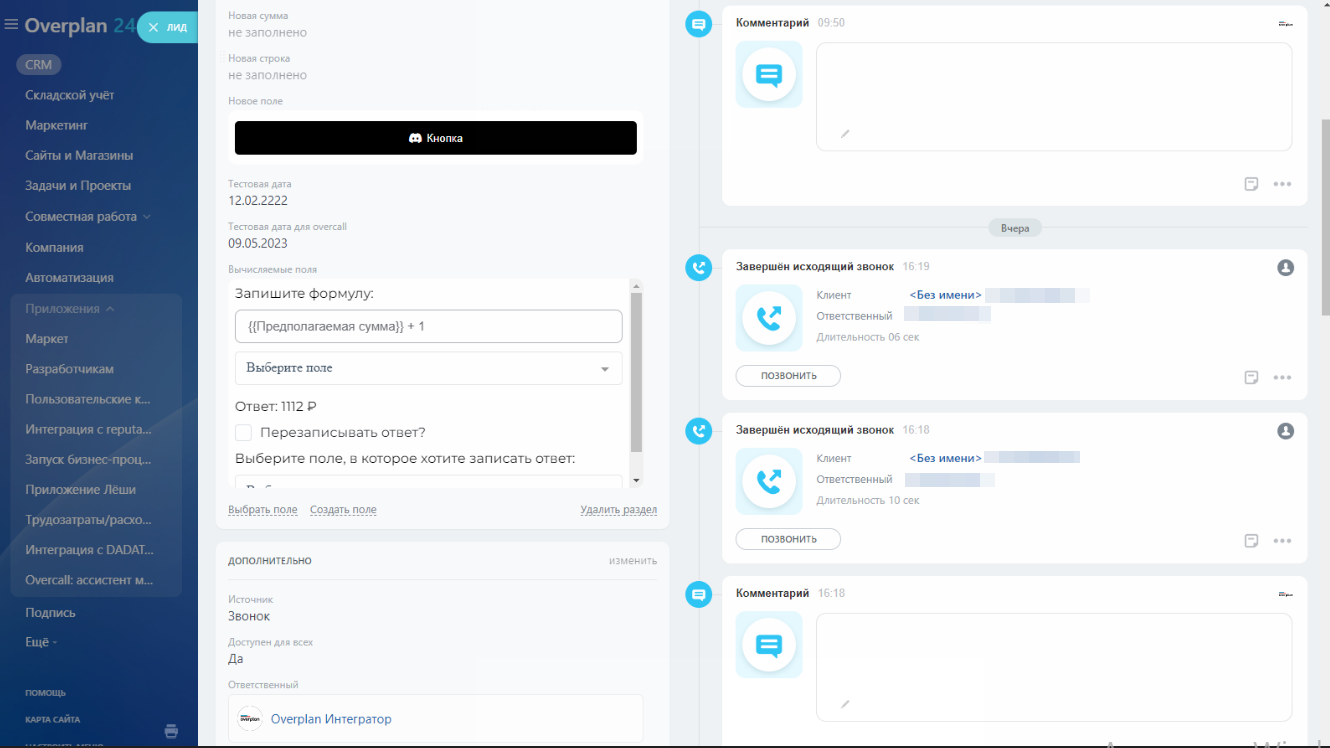The height and width of the screenshot is (748, 1330).
Task: Click the 09:50 comment text box
Action: pyautogui.click(x=1054, y=97)
